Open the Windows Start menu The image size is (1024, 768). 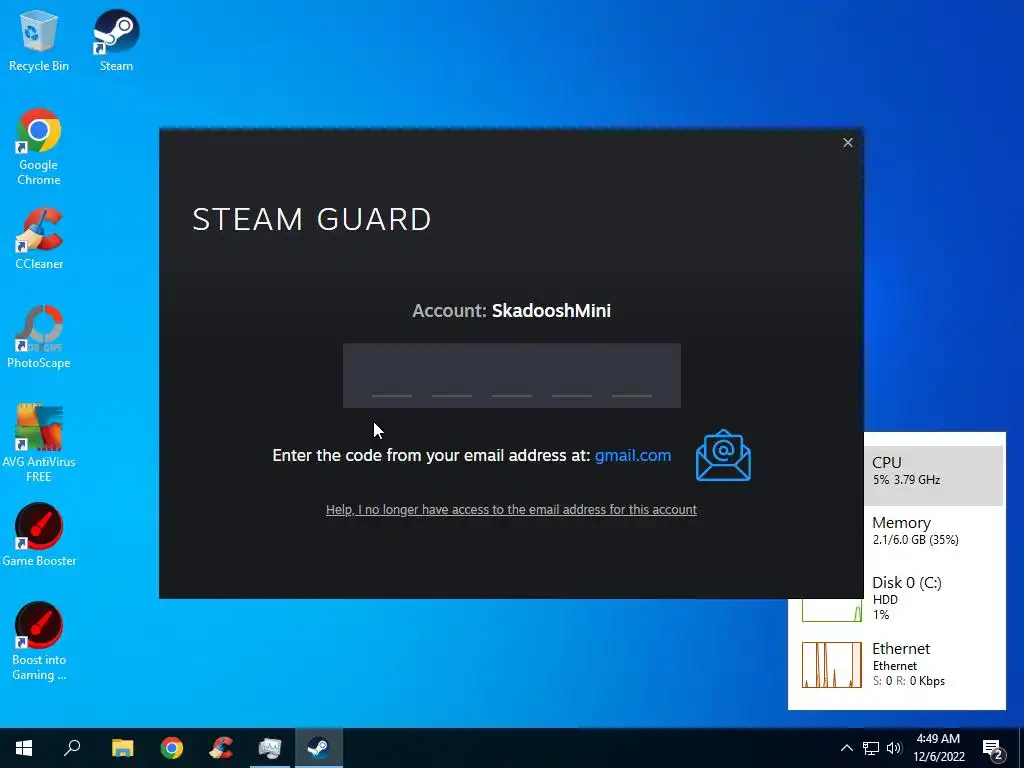pos(24,748)
